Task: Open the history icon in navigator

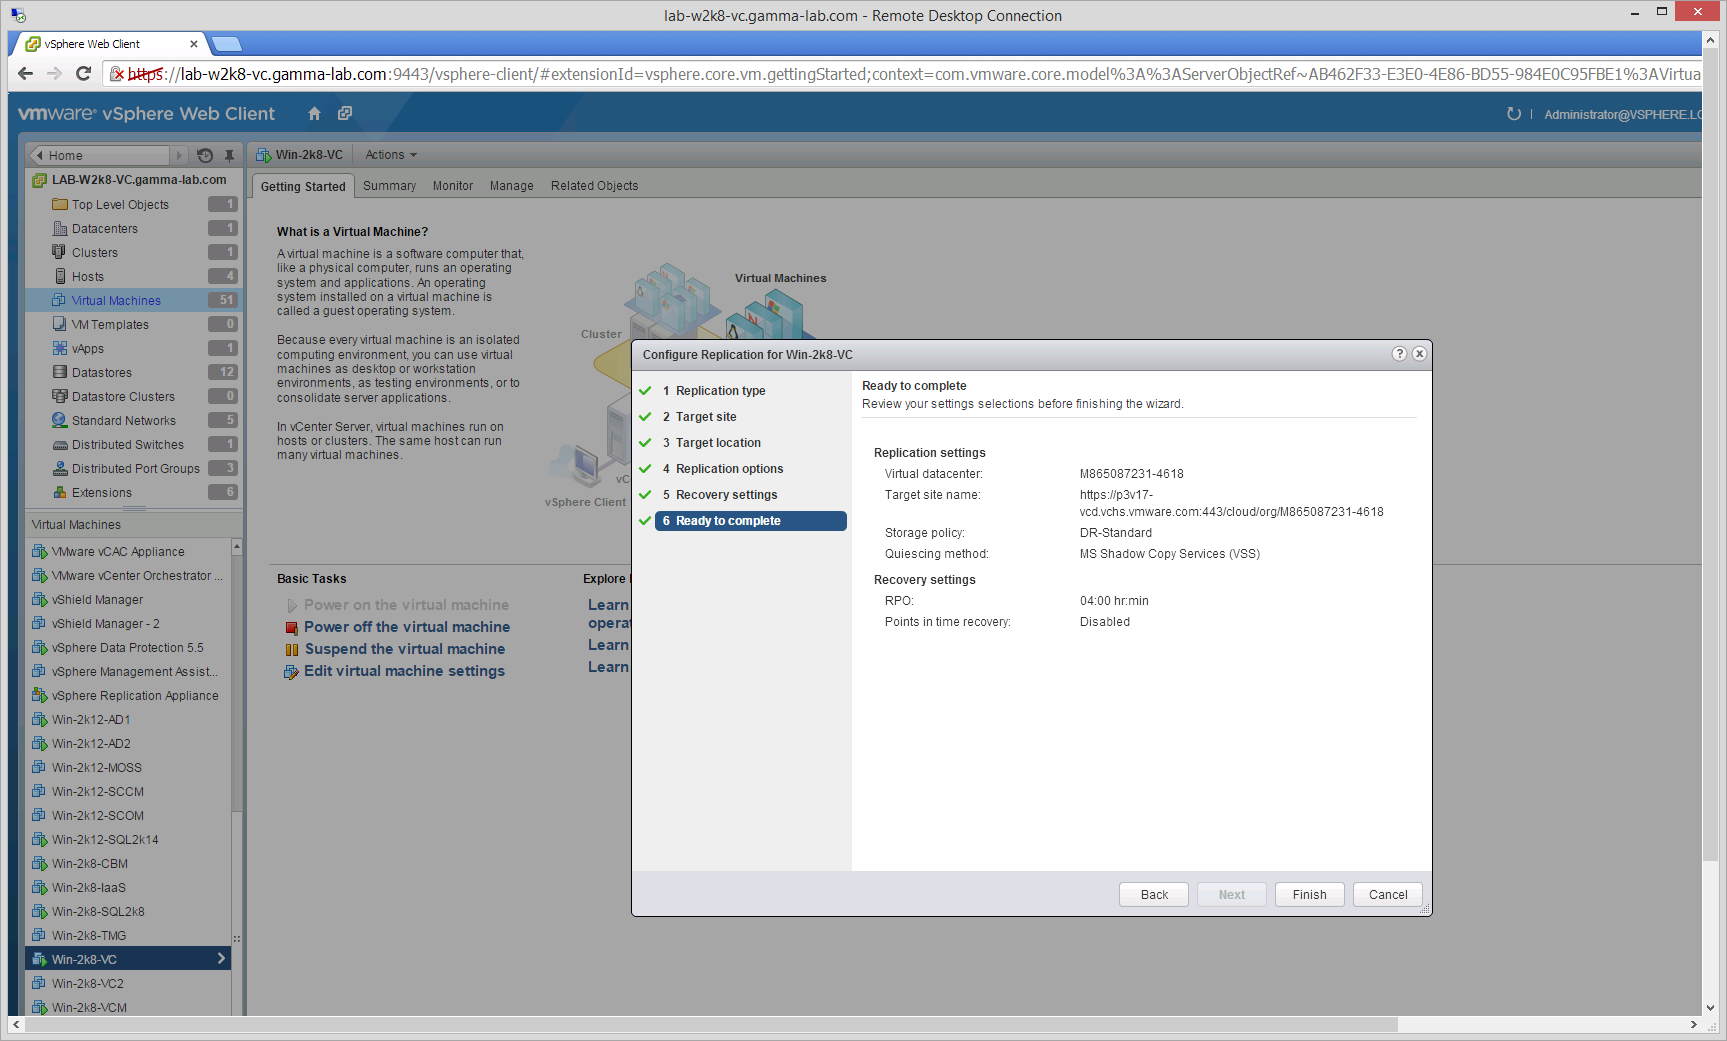Action: tap(205, 155)
